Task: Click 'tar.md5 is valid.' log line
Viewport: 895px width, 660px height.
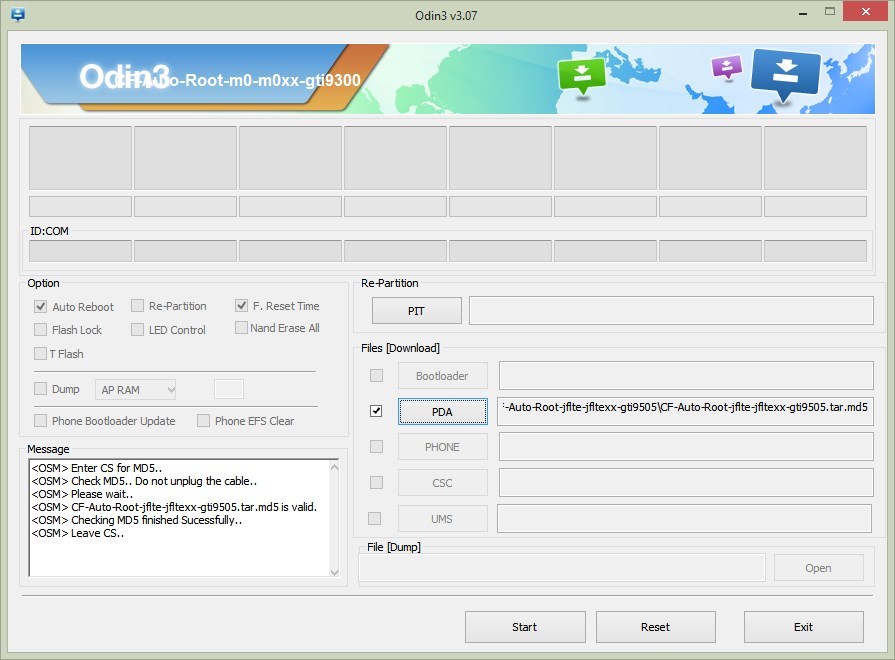Action: click(174, 507)
